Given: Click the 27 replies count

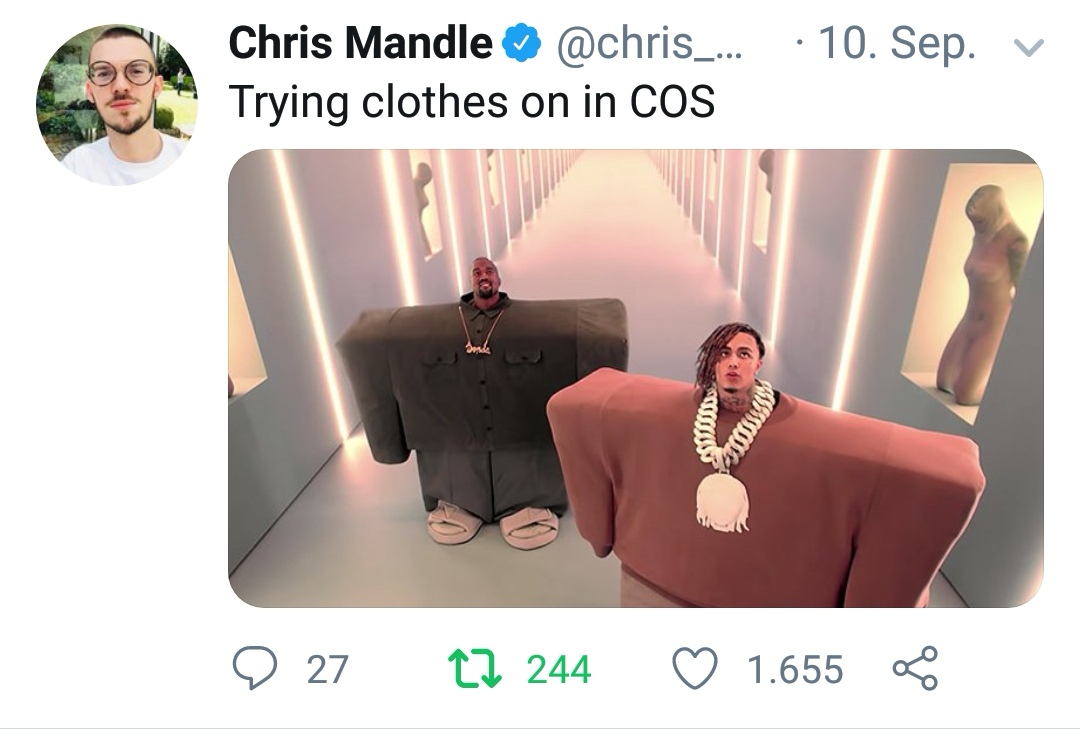Looking at the screenshot, I should coord(327,669).
